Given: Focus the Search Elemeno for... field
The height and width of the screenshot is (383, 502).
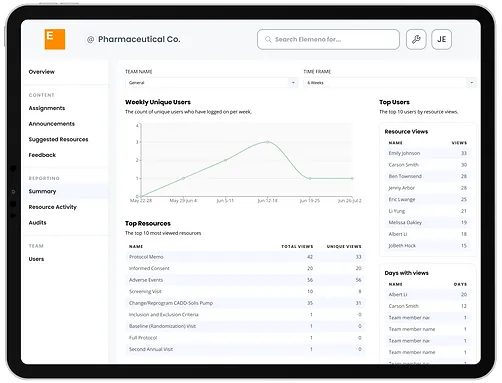Looking at the screenshot, I should pyautogui.click(x=328, y=39).
